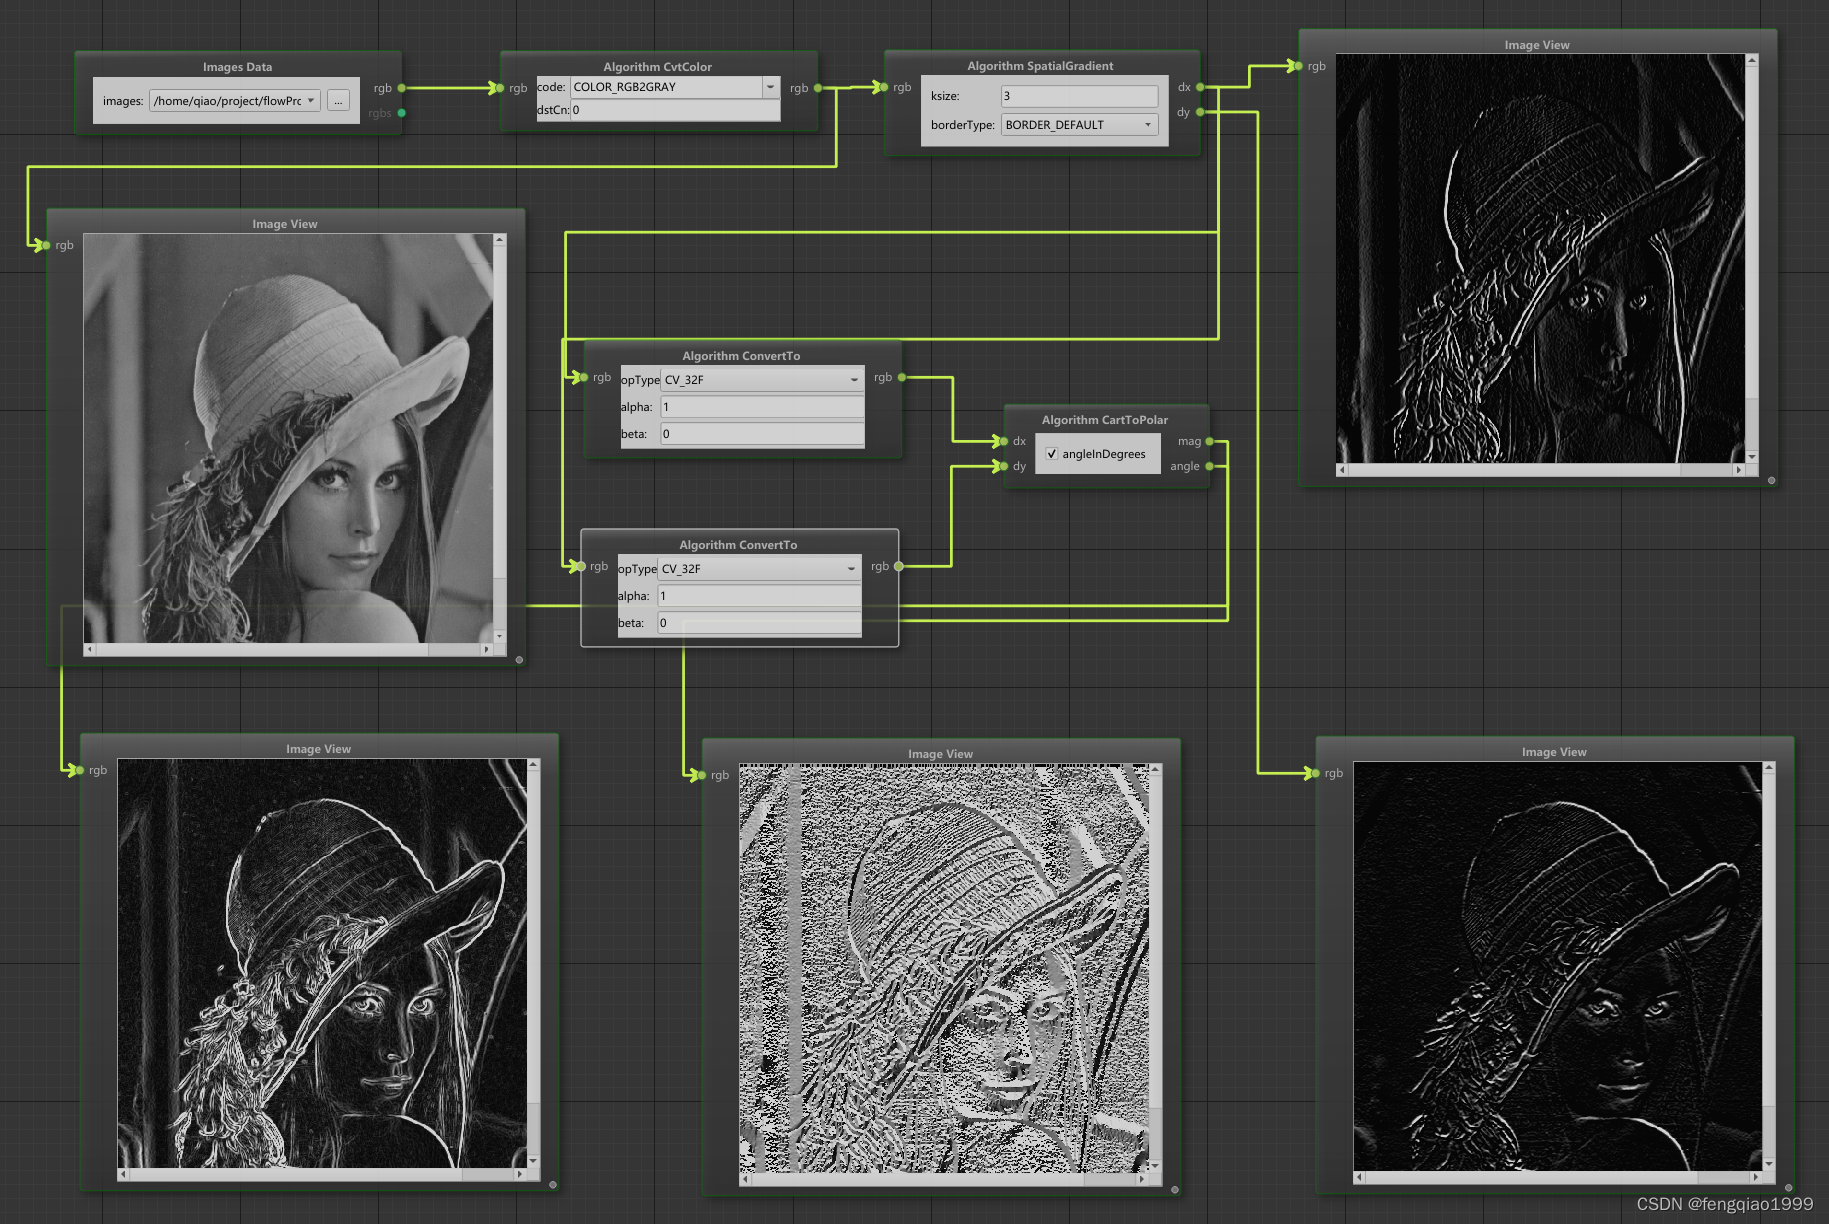Select rgb input port of upper ConvertTo node
The width and height of the screenshot is (1829, 1224).
(584, 377)
